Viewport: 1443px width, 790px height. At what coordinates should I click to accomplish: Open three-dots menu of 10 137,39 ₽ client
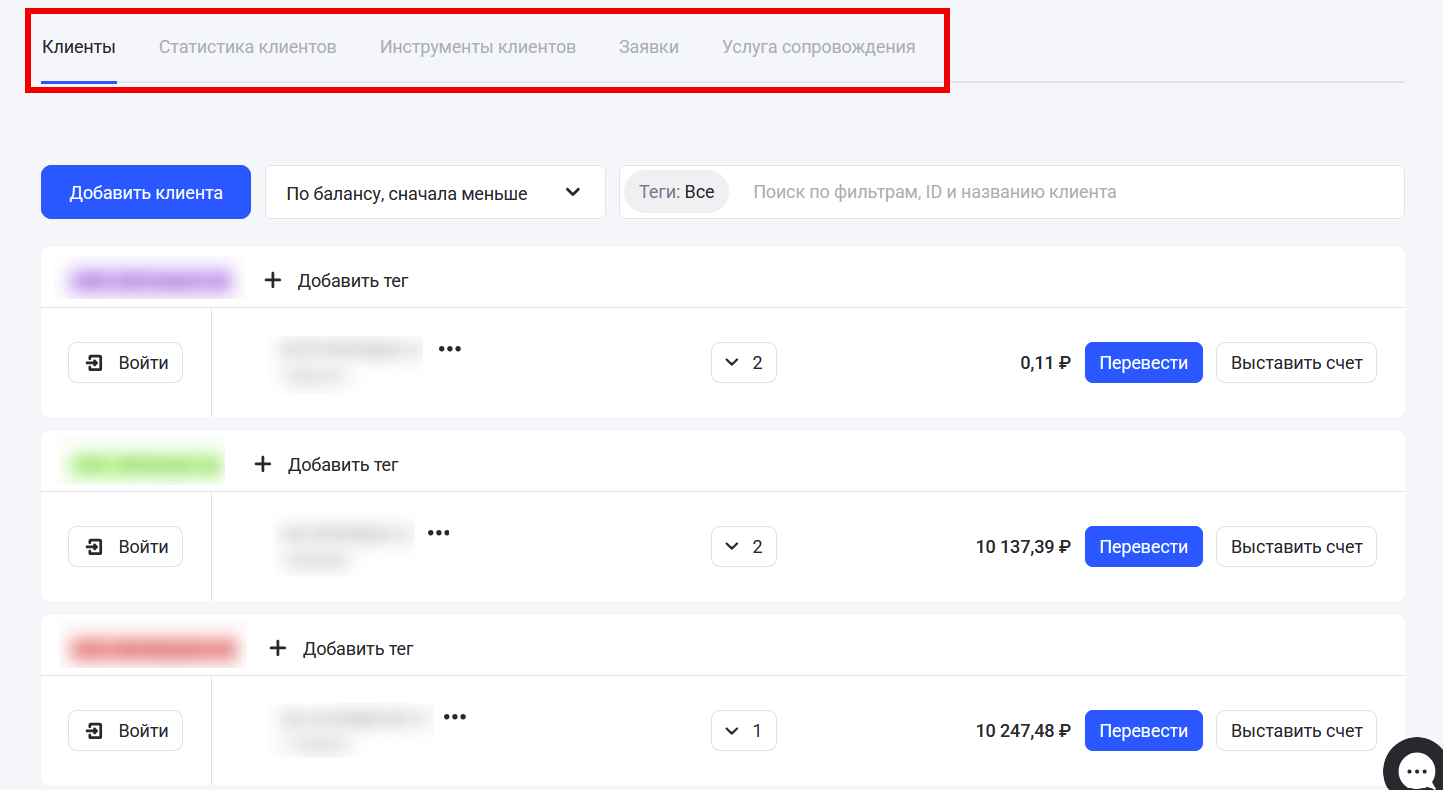[439, 533]
